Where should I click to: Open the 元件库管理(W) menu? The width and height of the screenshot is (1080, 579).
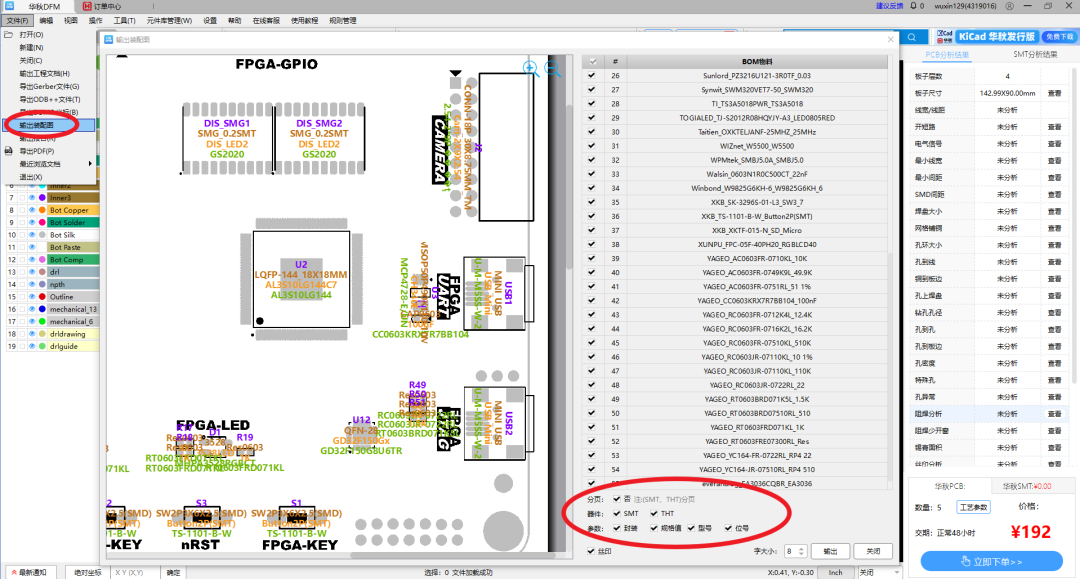point(169,21)
